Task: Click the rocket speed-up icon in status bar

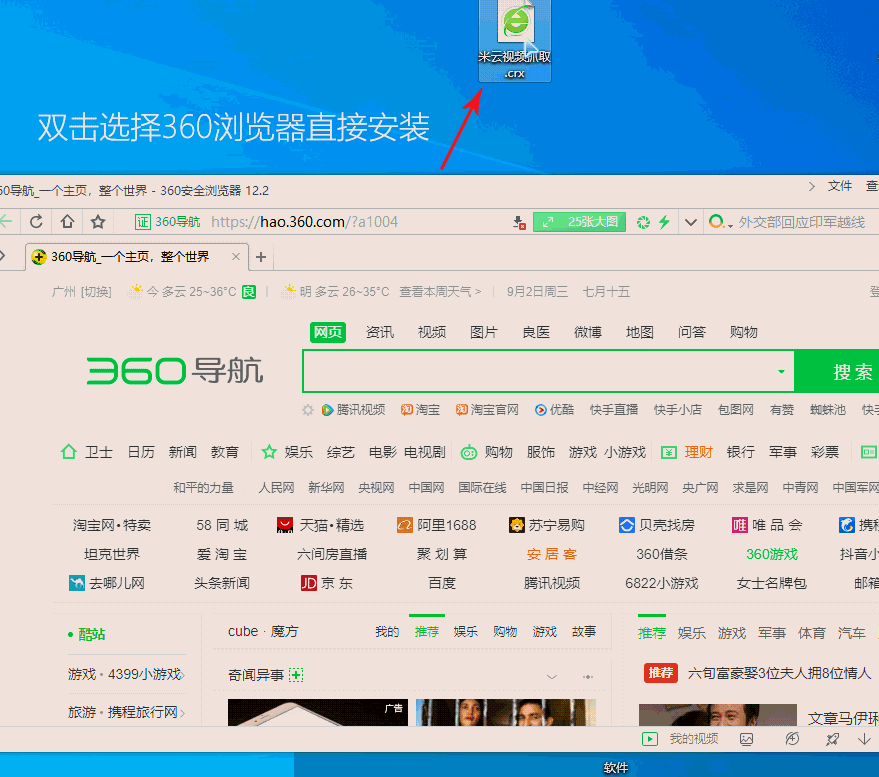Action: (832, 739)
